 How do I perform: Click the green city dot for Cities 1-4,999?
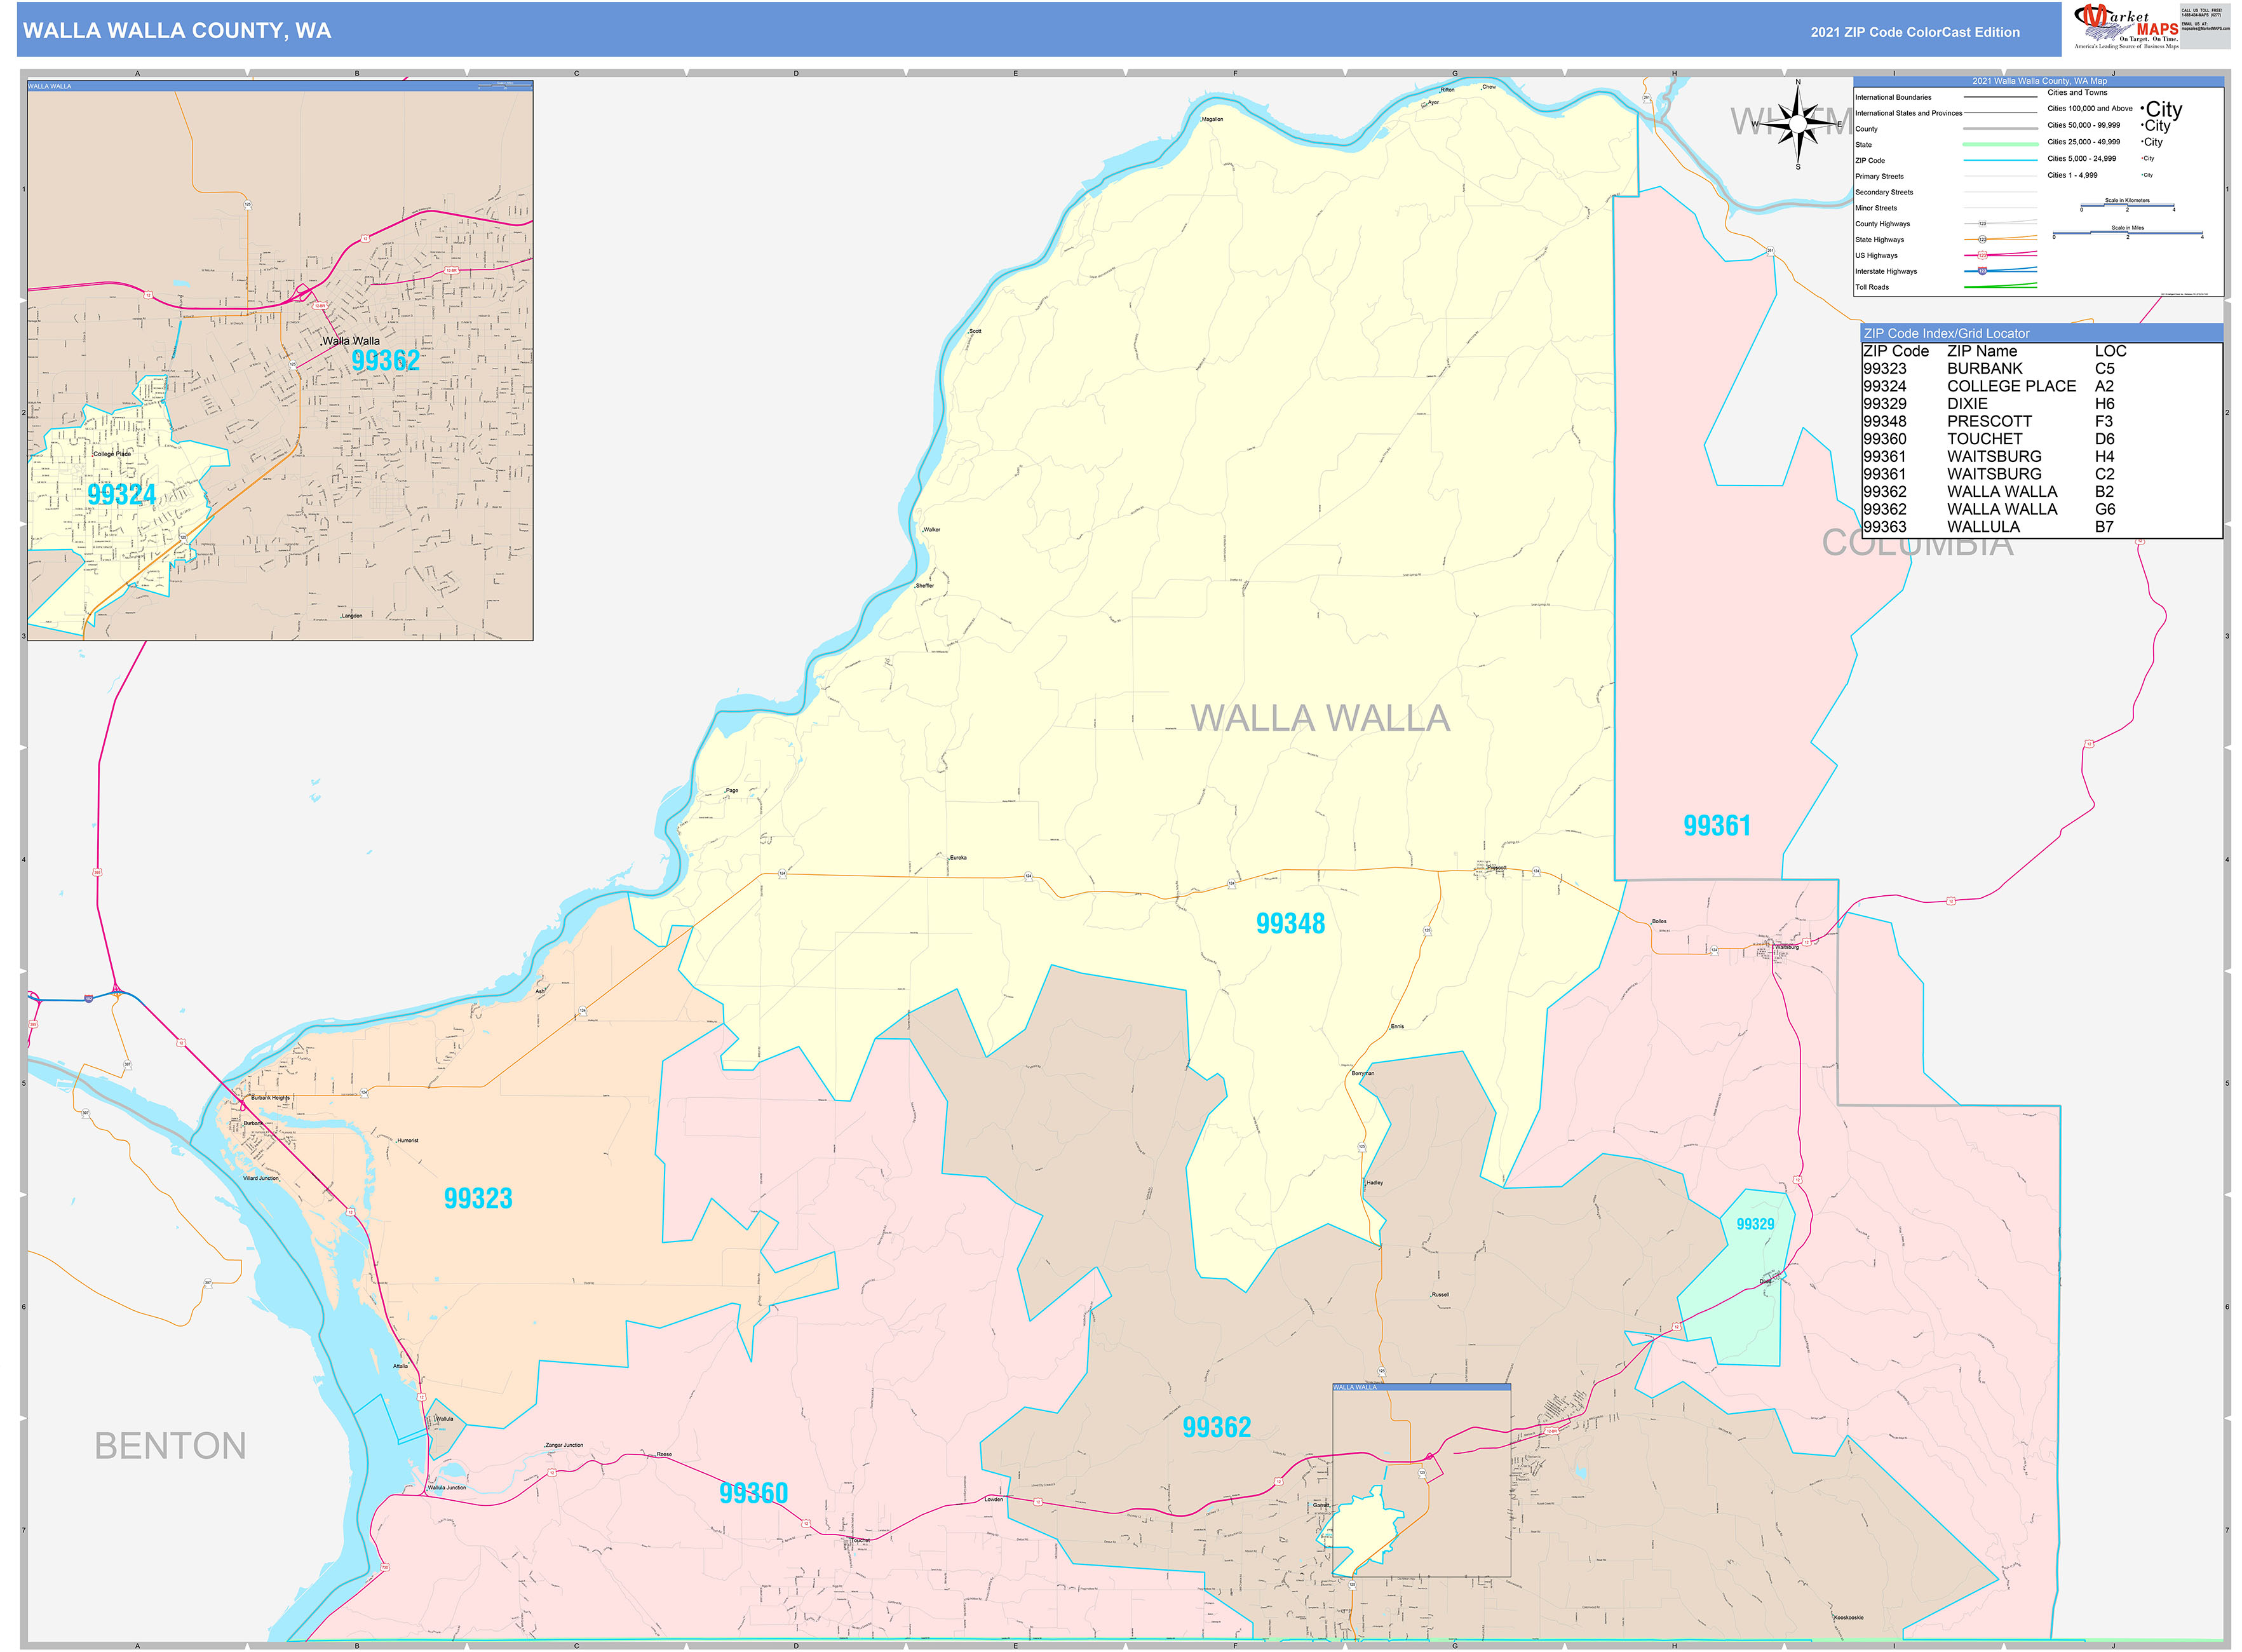(x=2142, y=175)
